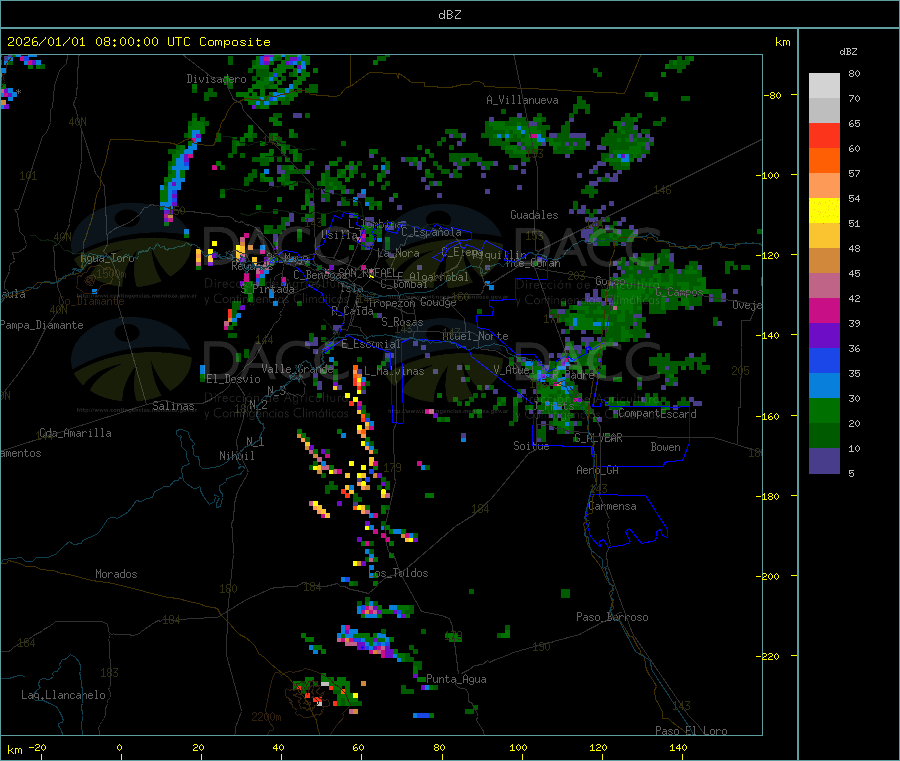The width and height of the screenshot is (900, 761).
Task: Pick the green 20–30 dBZ legend swatch
Action: click(x=824, y=410)
